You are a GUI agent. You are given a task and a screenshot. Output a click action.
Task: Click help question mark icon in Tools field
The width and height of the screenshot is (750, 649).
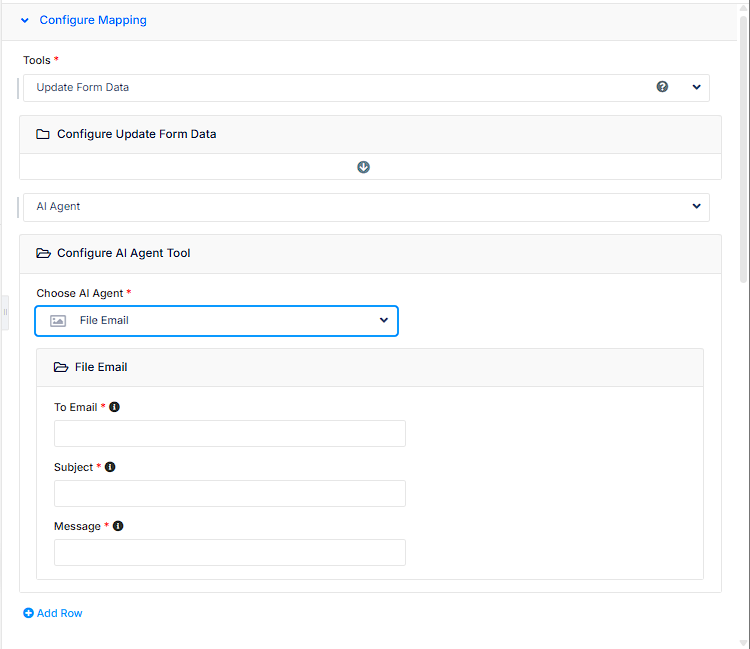[662, 87]
